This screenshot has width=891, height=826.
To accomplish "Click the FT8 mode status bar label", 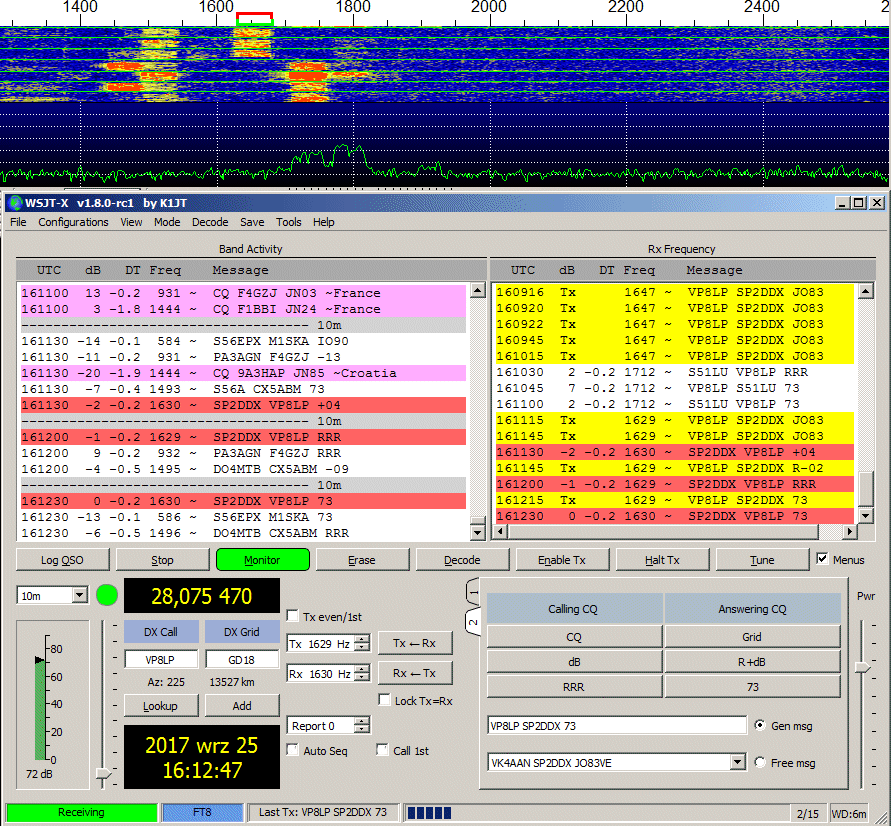I will click(202, 812).
